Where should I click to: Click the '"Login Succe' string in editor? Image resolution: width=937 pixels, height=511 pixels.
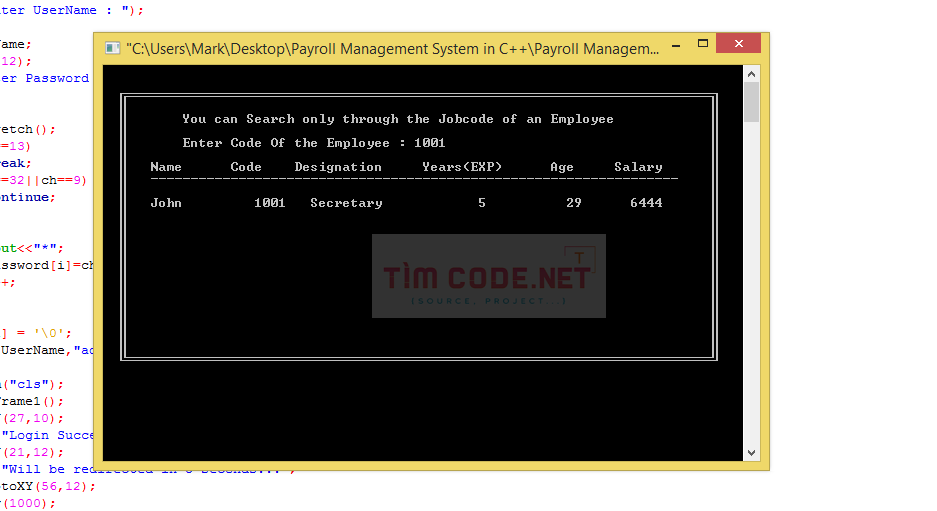48,435
